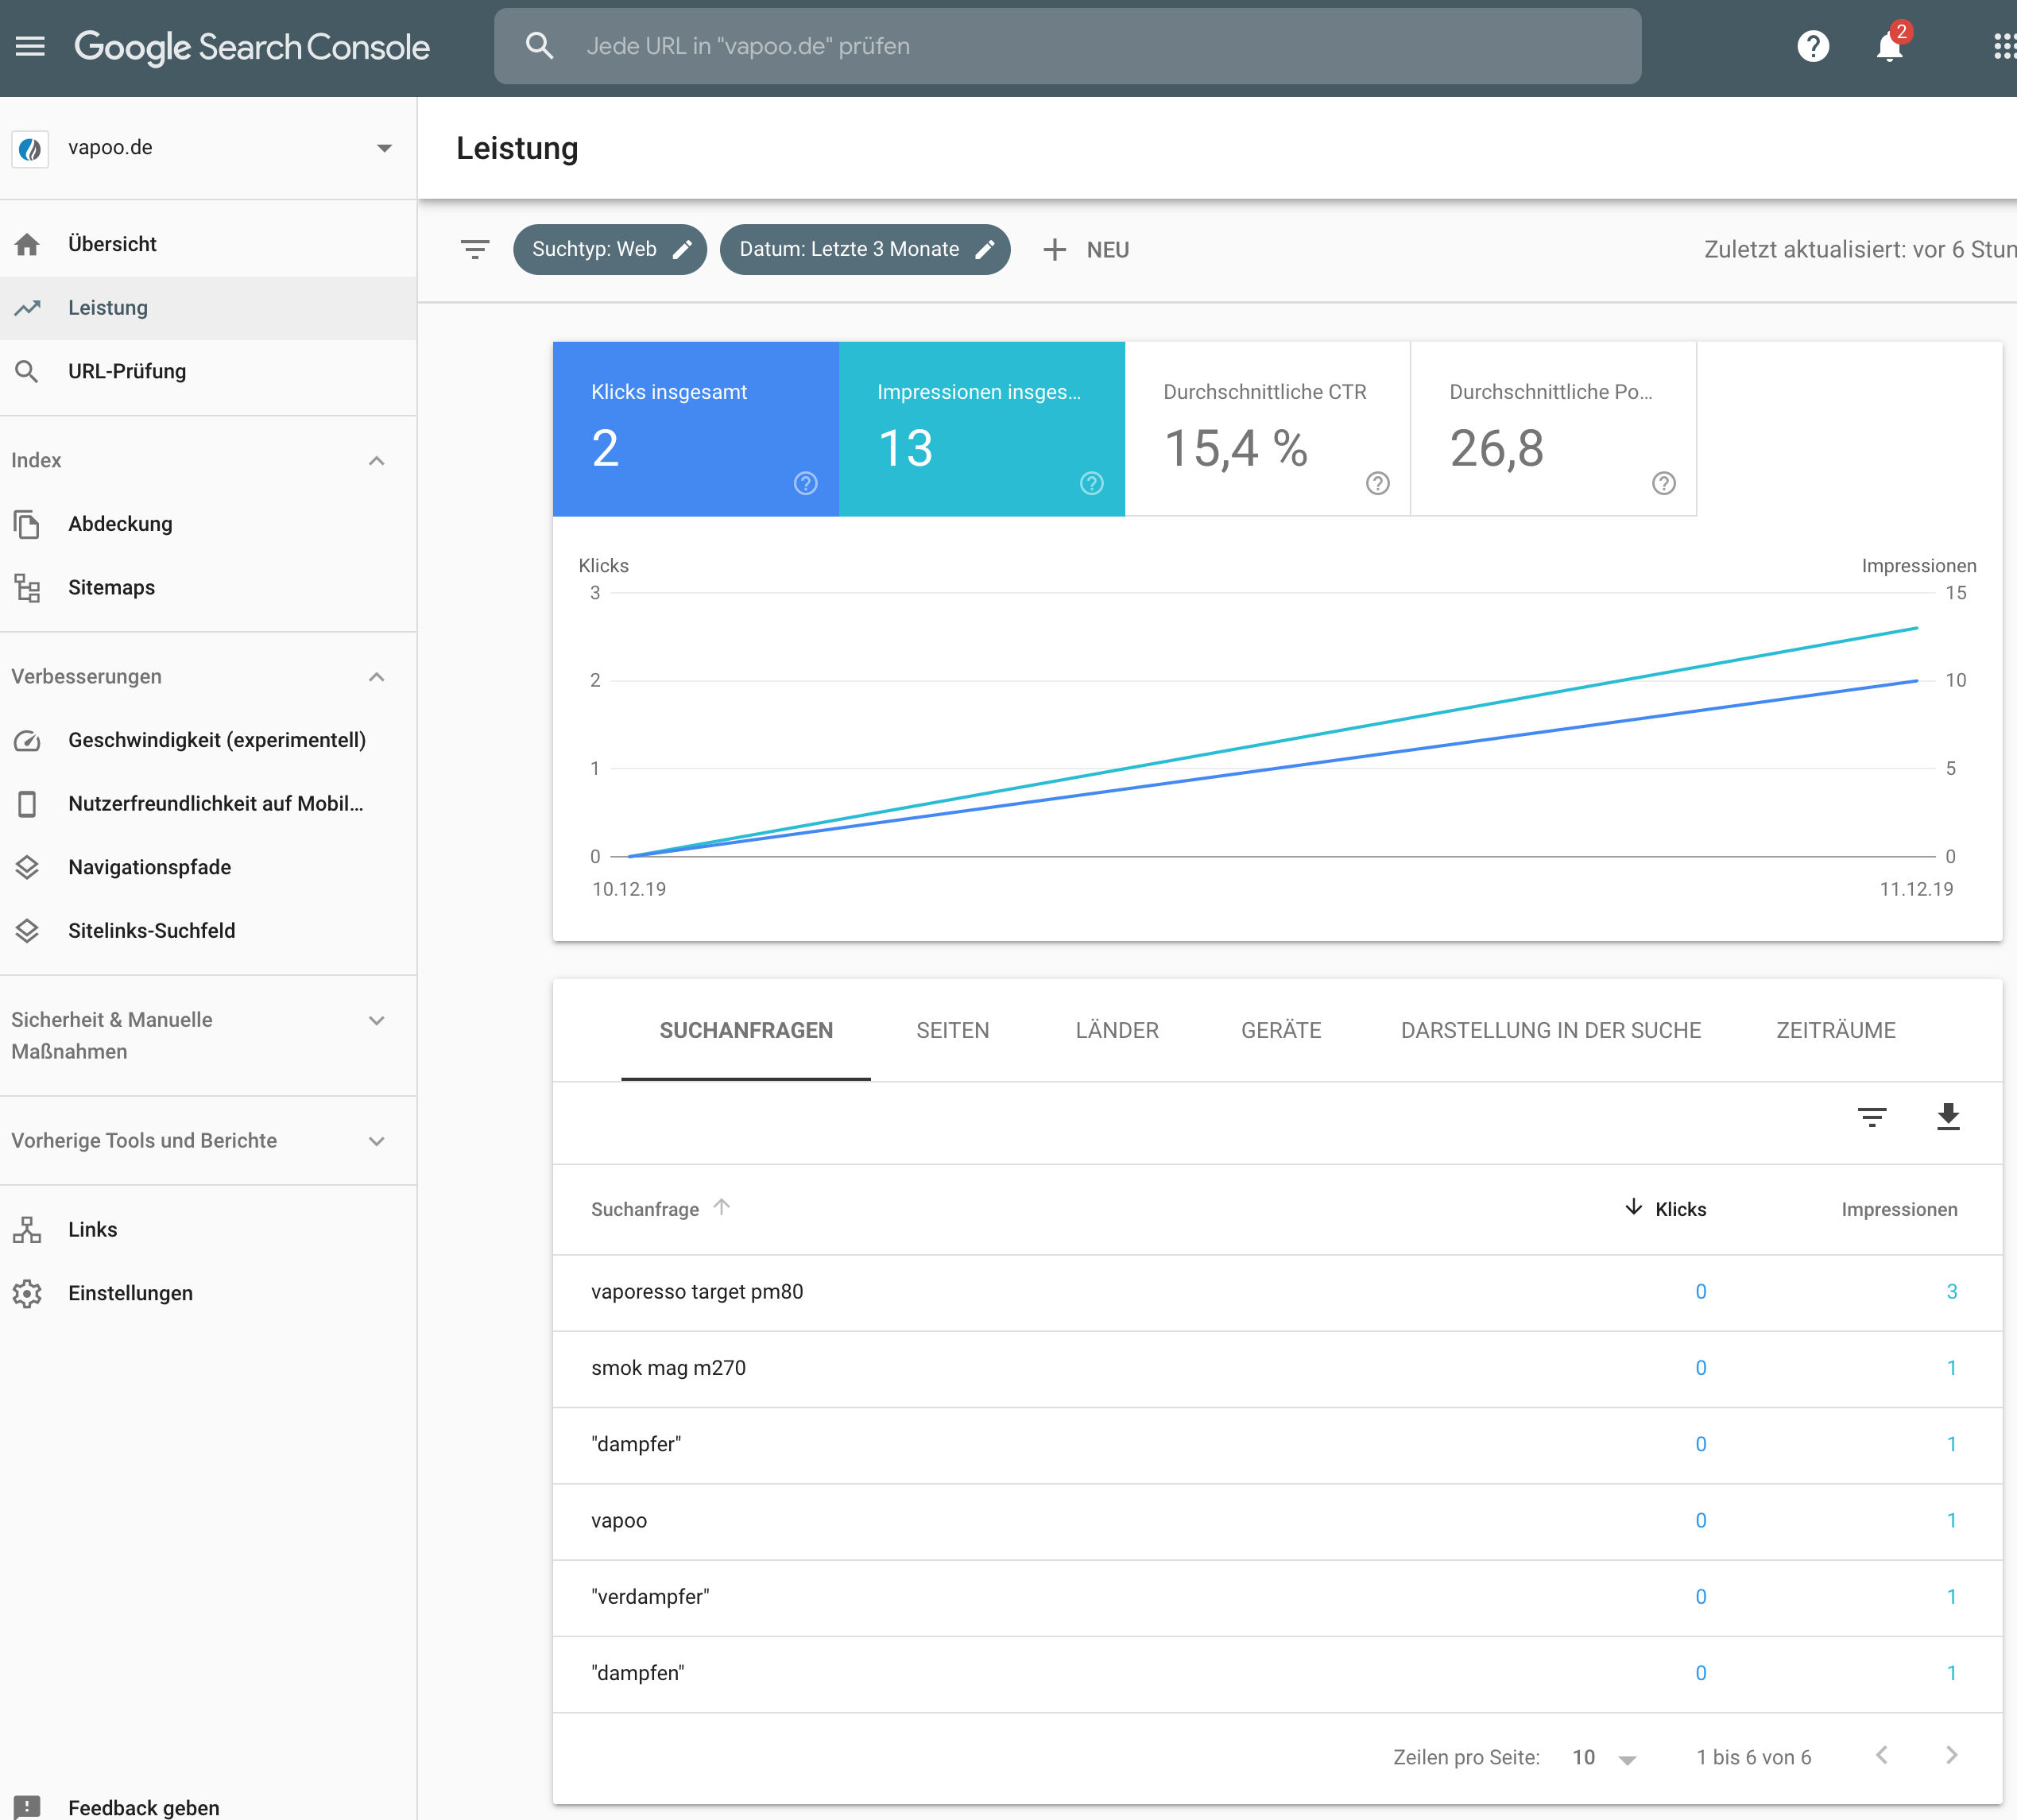The height and width of the screenshot is (1820, 2017).
Task: Click the URL inspection search field
Action: click(1066, 46)
